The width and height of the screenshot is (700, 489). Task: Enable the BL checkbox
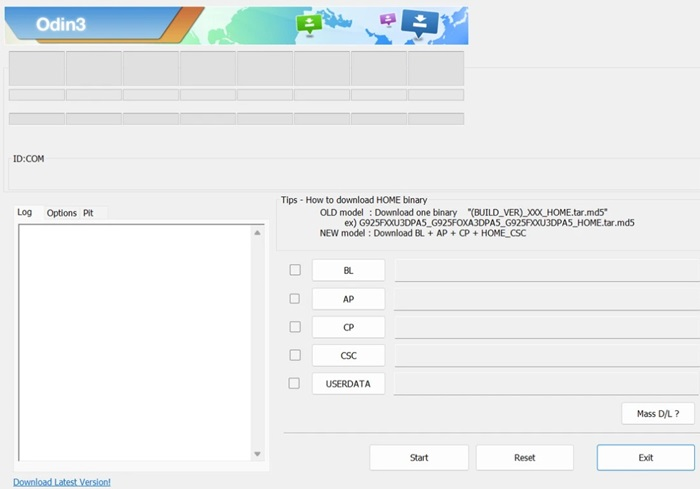[x=295, y=270]
